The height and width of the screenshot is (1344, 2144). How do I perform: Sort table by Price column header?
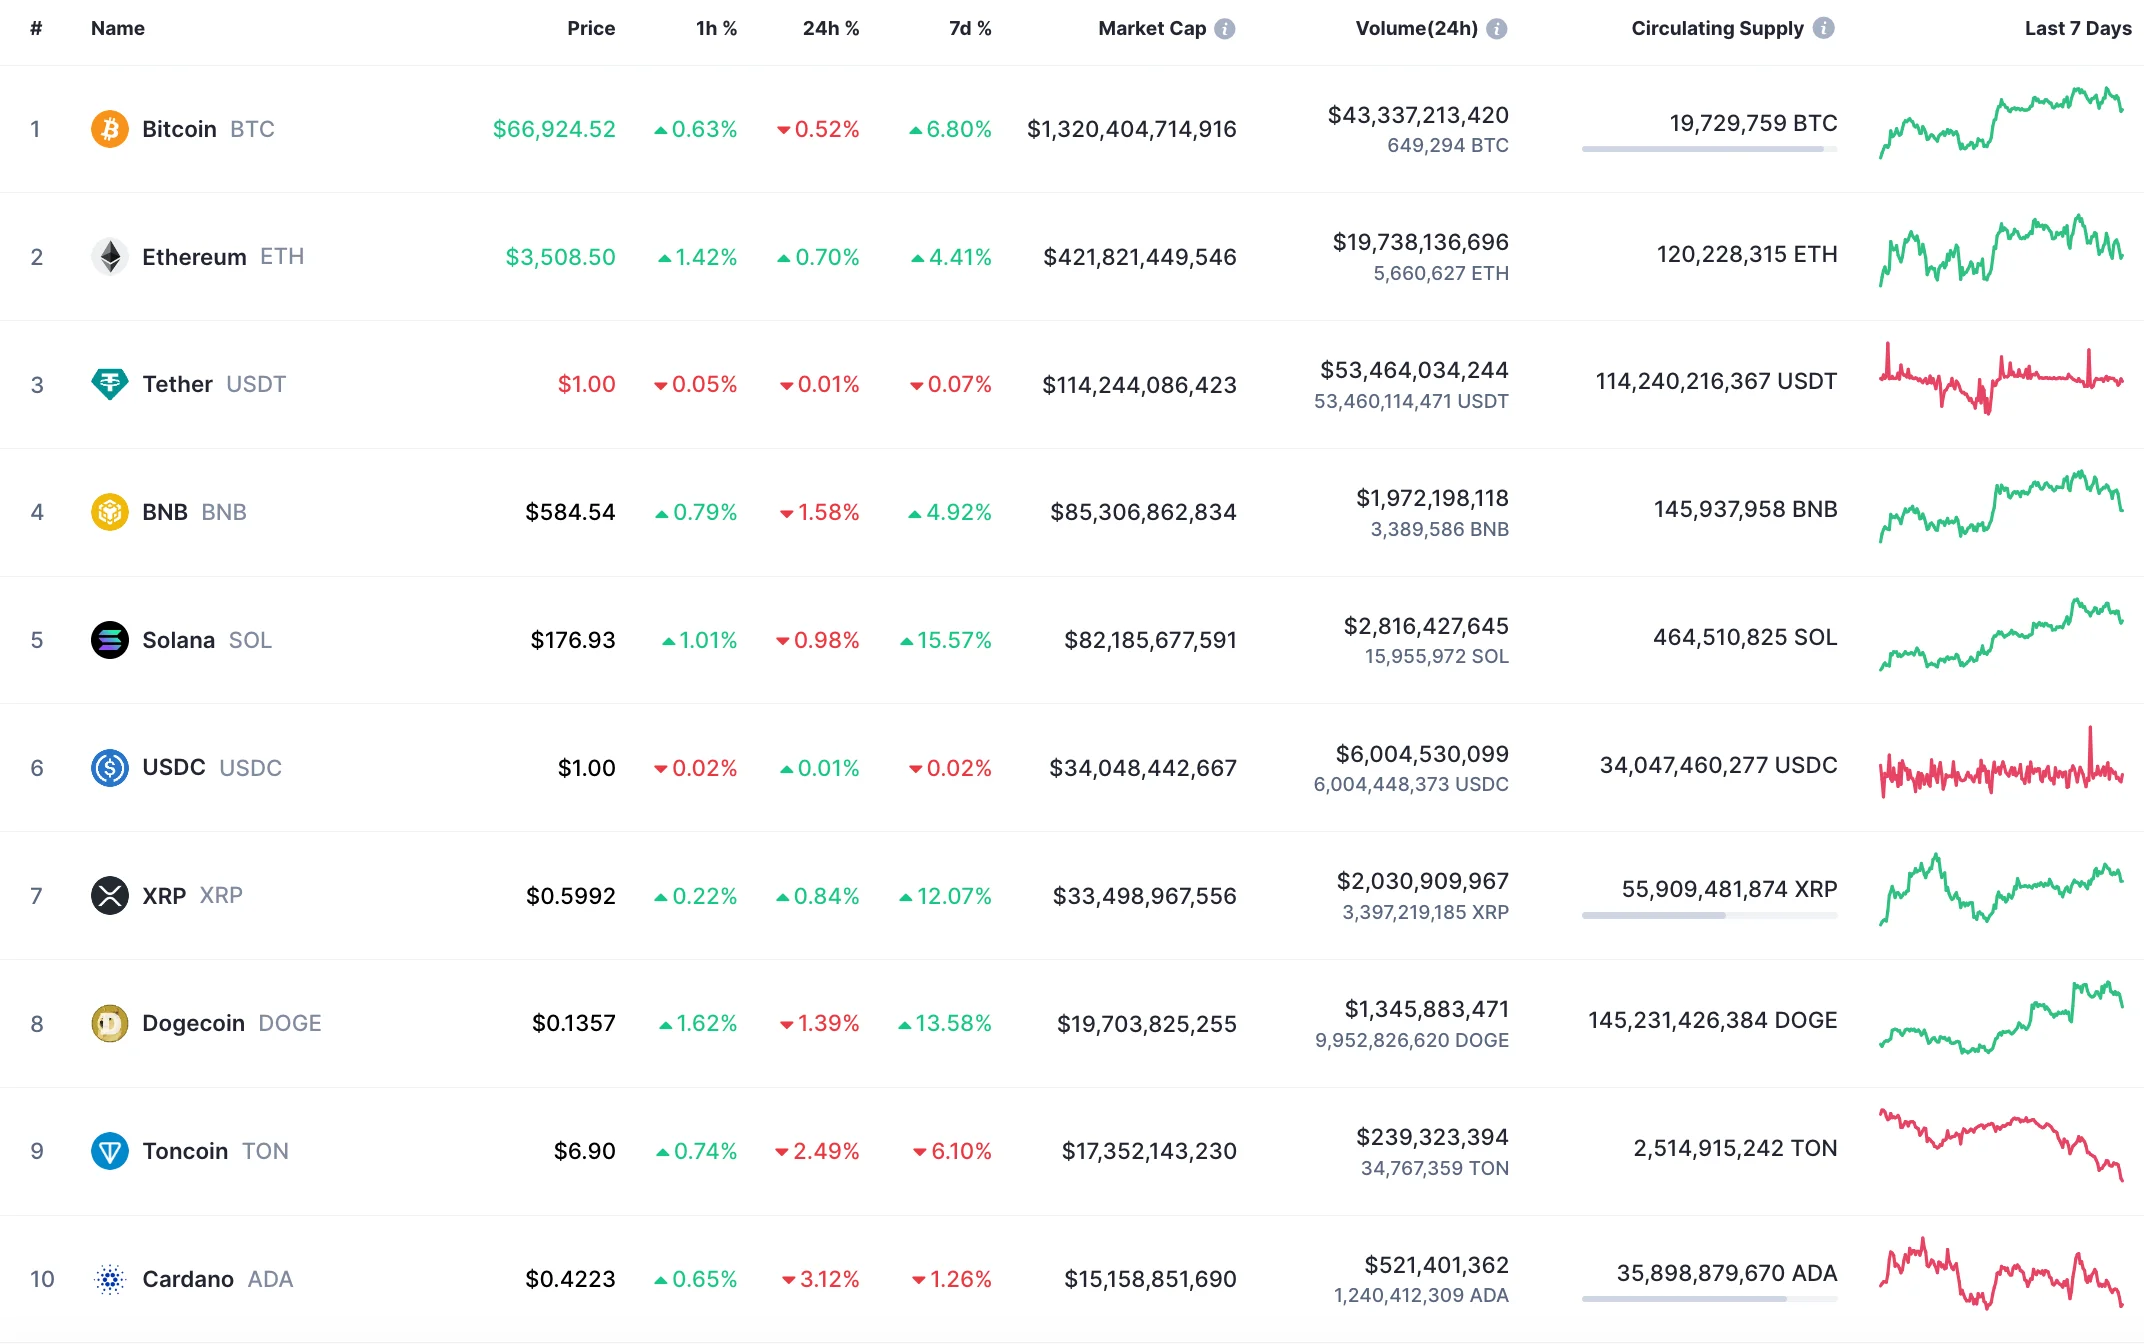click(x=590, y=28)
